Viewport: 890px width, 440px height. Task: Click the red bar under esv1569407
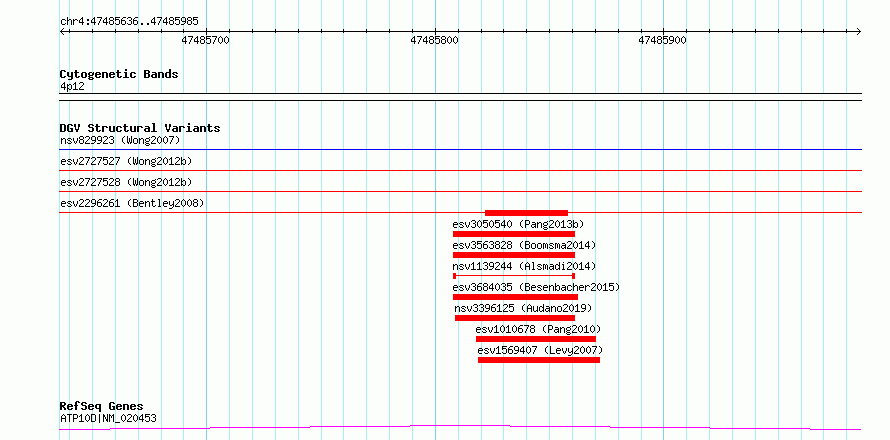coord(539,360)
